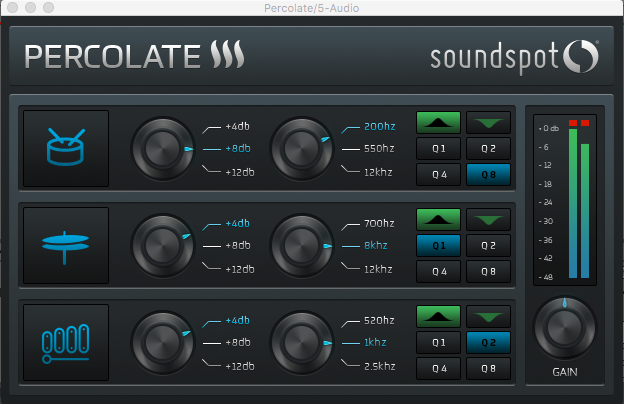Toggle Q8 in drum row
The image size is (624, 404).
tap(488, 174)
